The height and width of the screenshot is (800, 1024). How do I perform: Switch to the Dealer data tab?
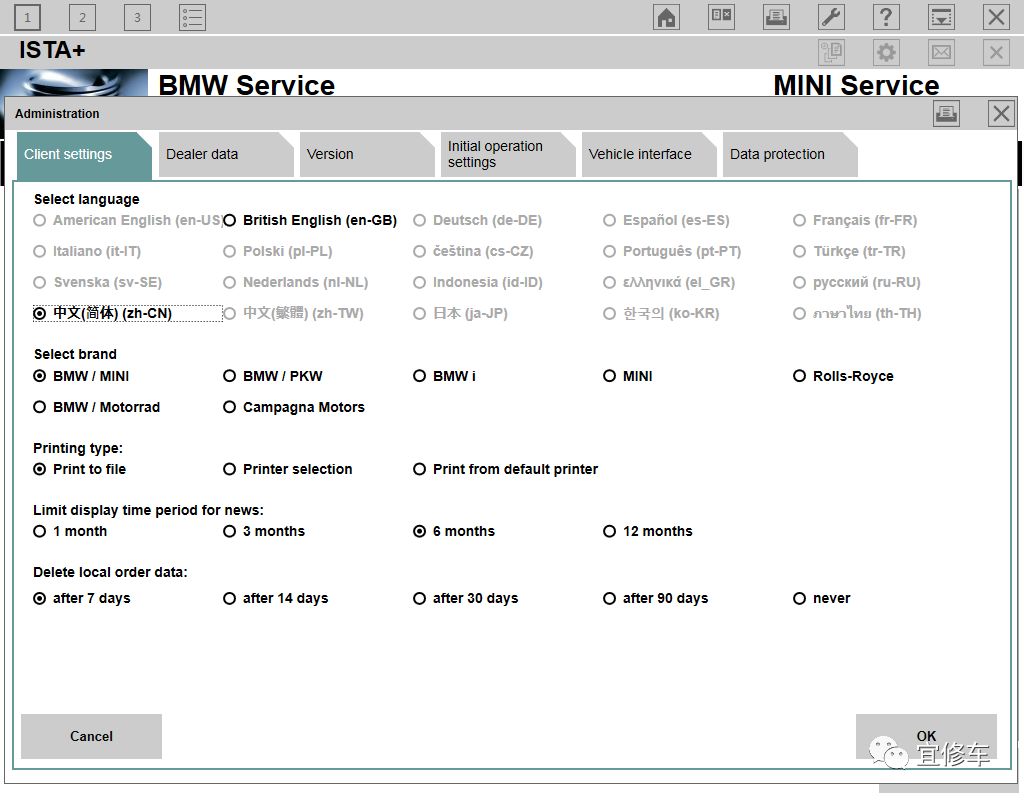pyautogui.click(x=226, y=154)
